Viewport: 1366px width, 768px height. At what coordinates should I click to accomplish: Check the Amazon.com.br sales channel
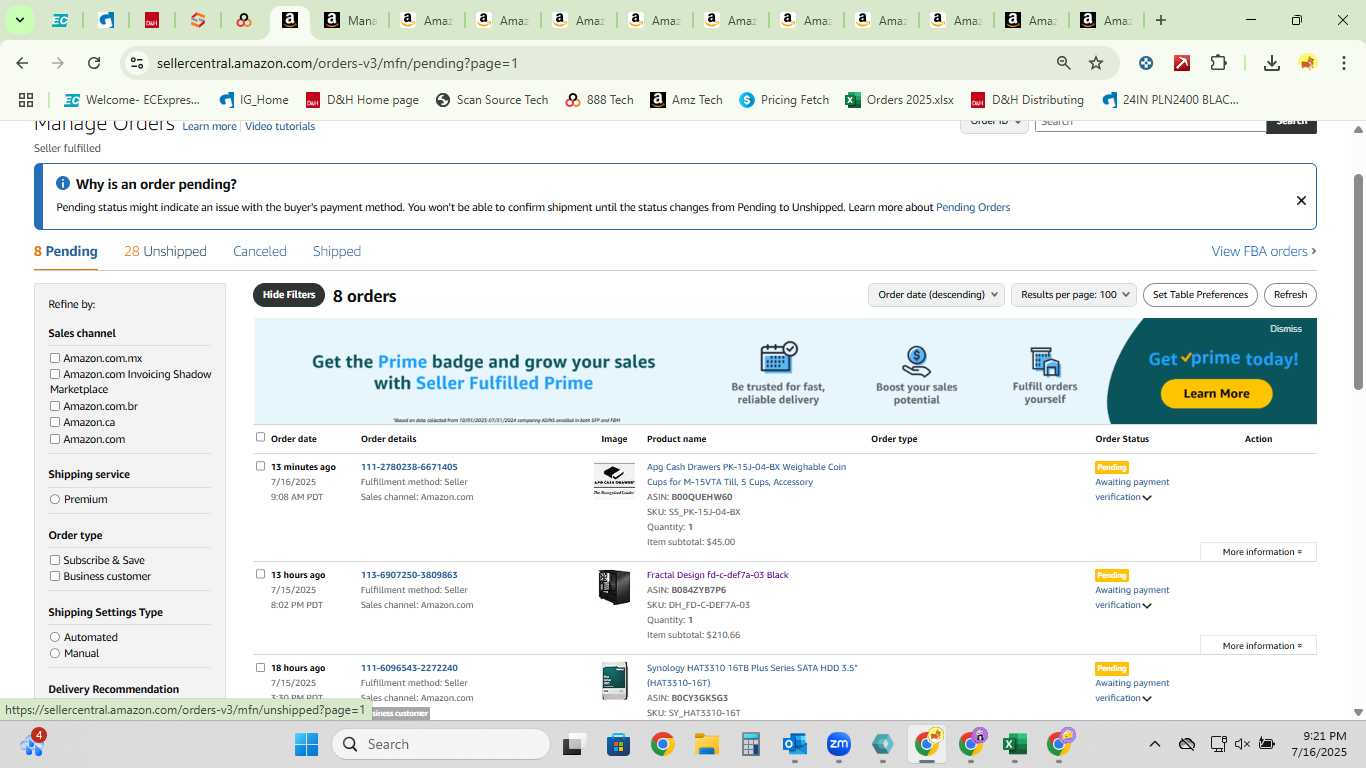tap(55, 406)
